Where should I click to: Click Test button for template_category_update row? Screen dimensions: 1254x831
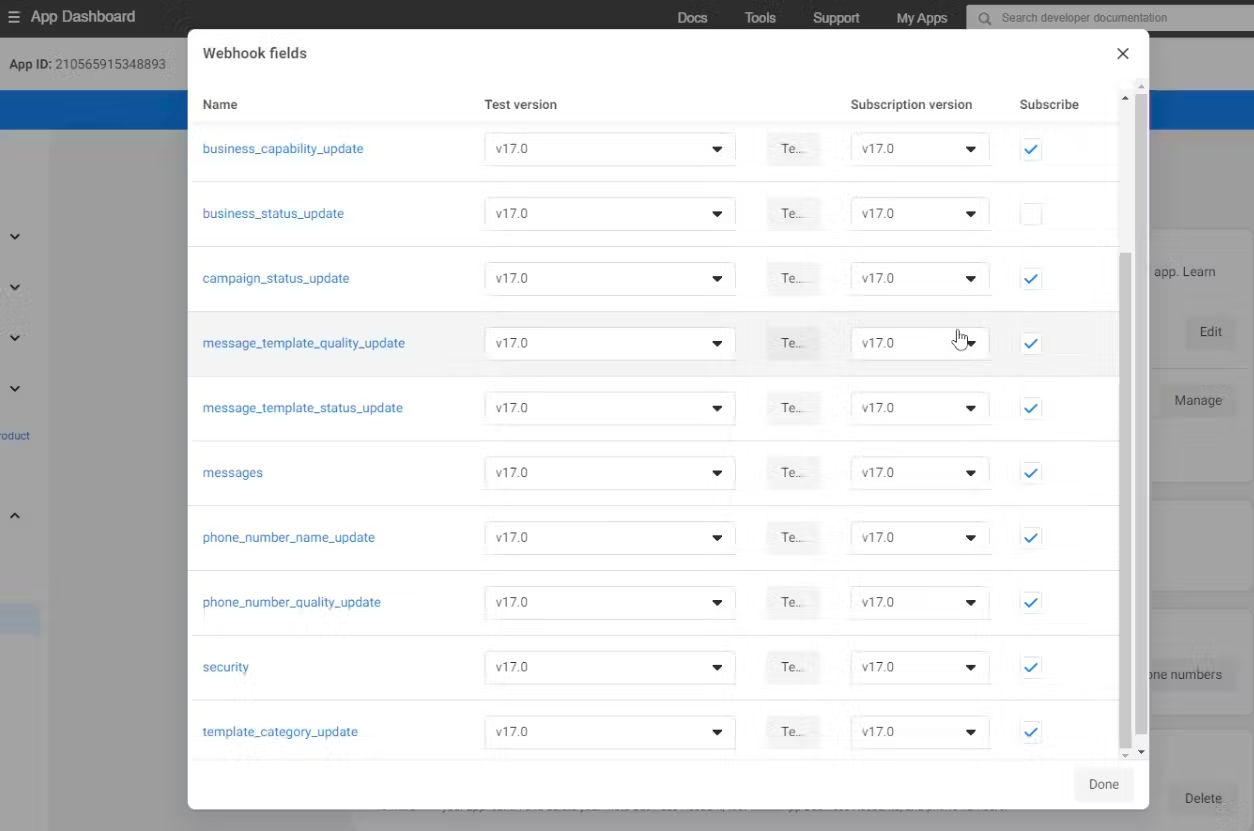(793, 732)
